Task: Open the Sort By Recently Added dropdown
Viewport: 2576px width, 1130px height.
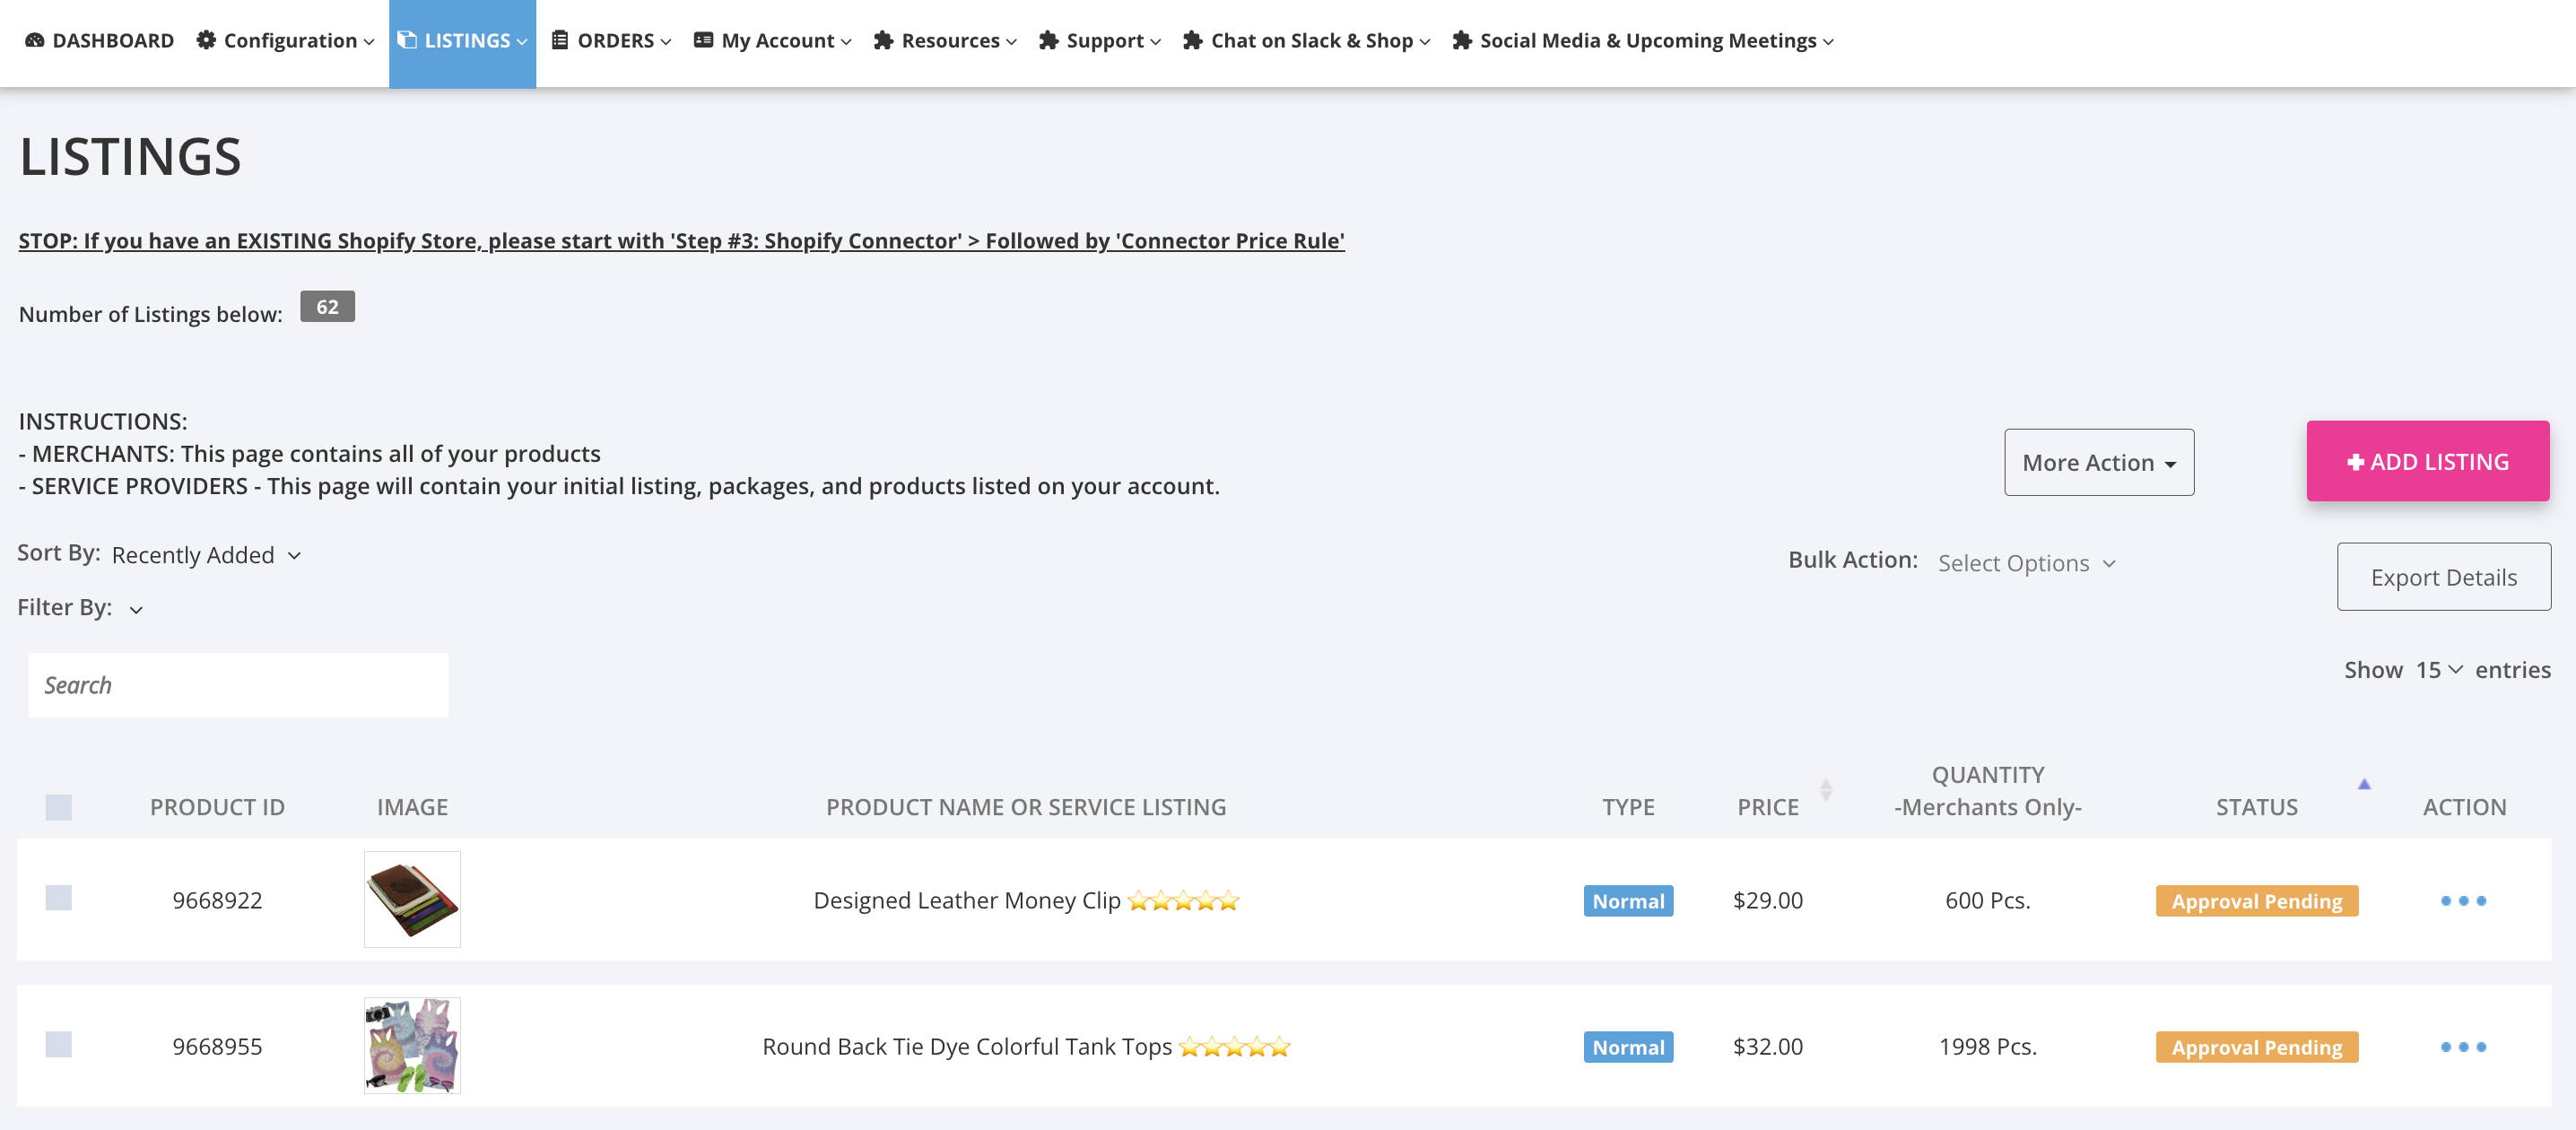Action: [206, 555]
